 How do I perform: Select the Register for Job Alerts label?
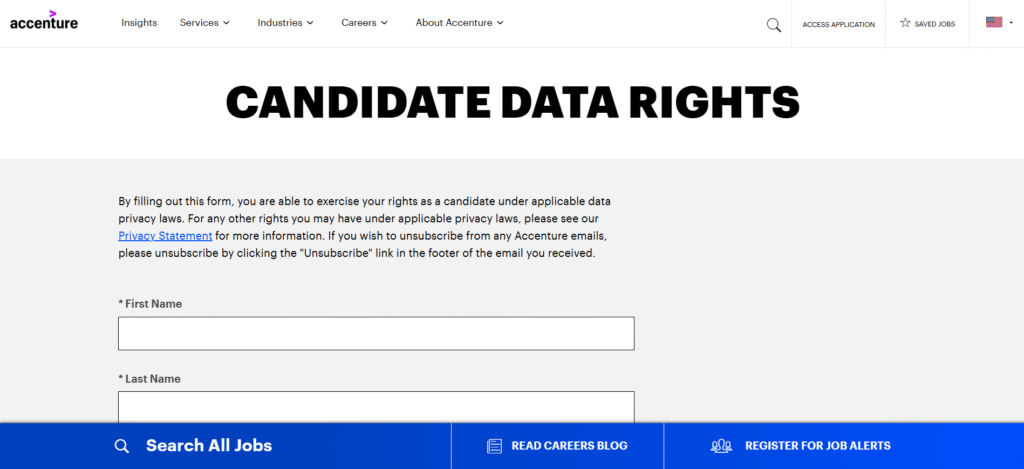pos(817,446)
